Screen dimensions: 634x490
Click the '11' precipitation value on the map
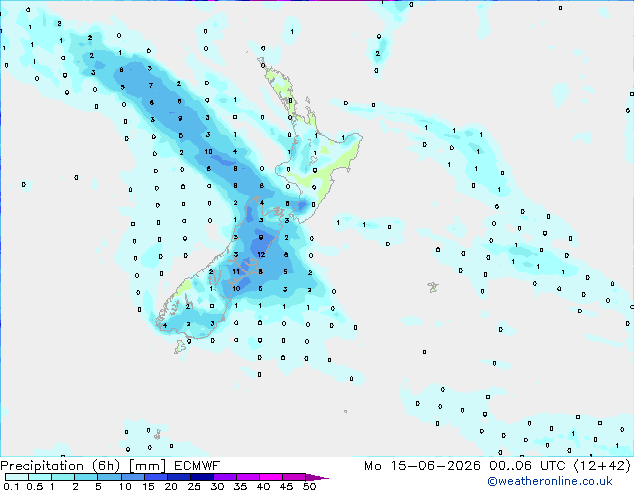pyautogui.click(x=236, y=272)
